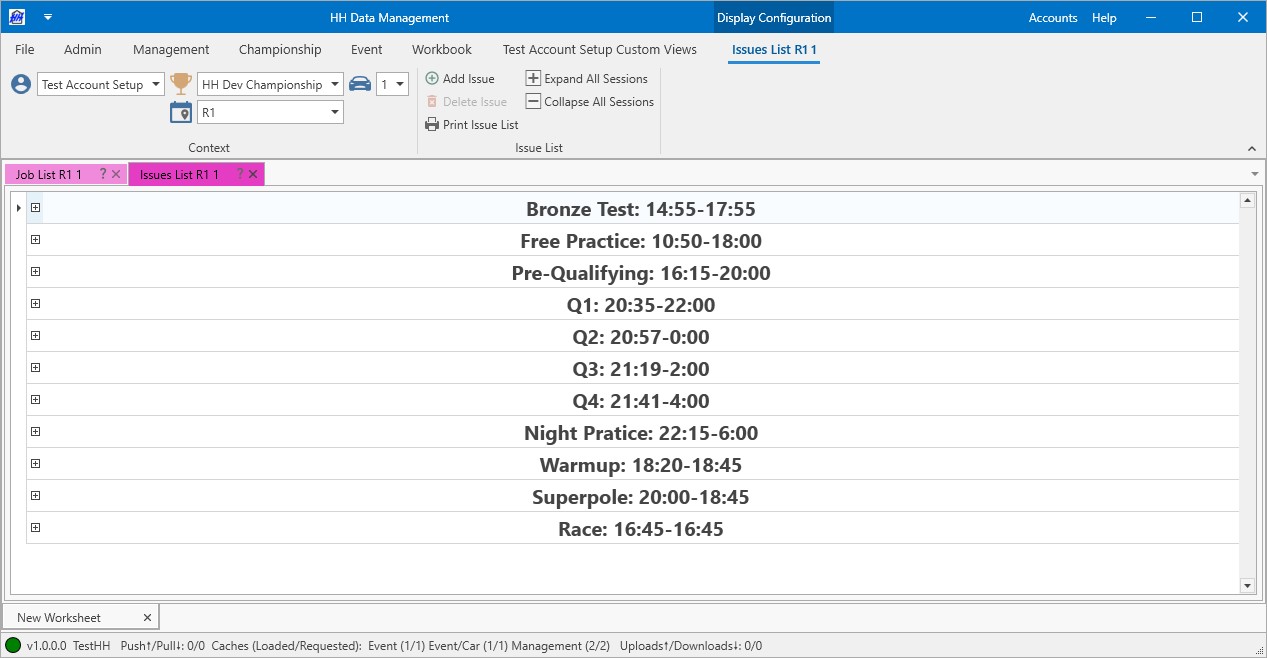Click the user account profile icon
The height and width of the screenshot is (658, 1267).
[21, 85]
